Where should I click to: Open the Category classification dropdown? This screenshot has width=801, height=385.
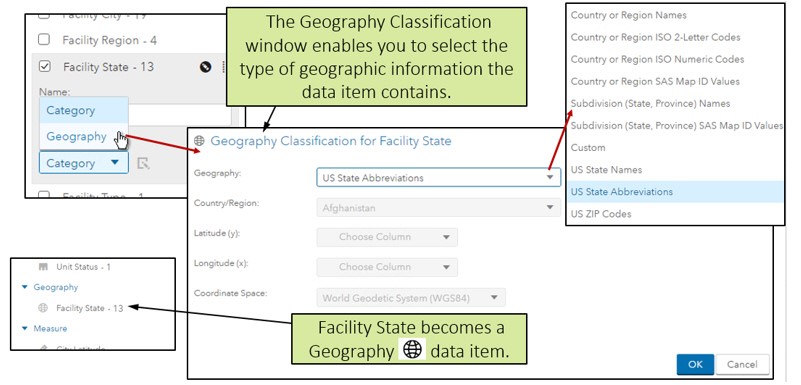click(83, 163)
